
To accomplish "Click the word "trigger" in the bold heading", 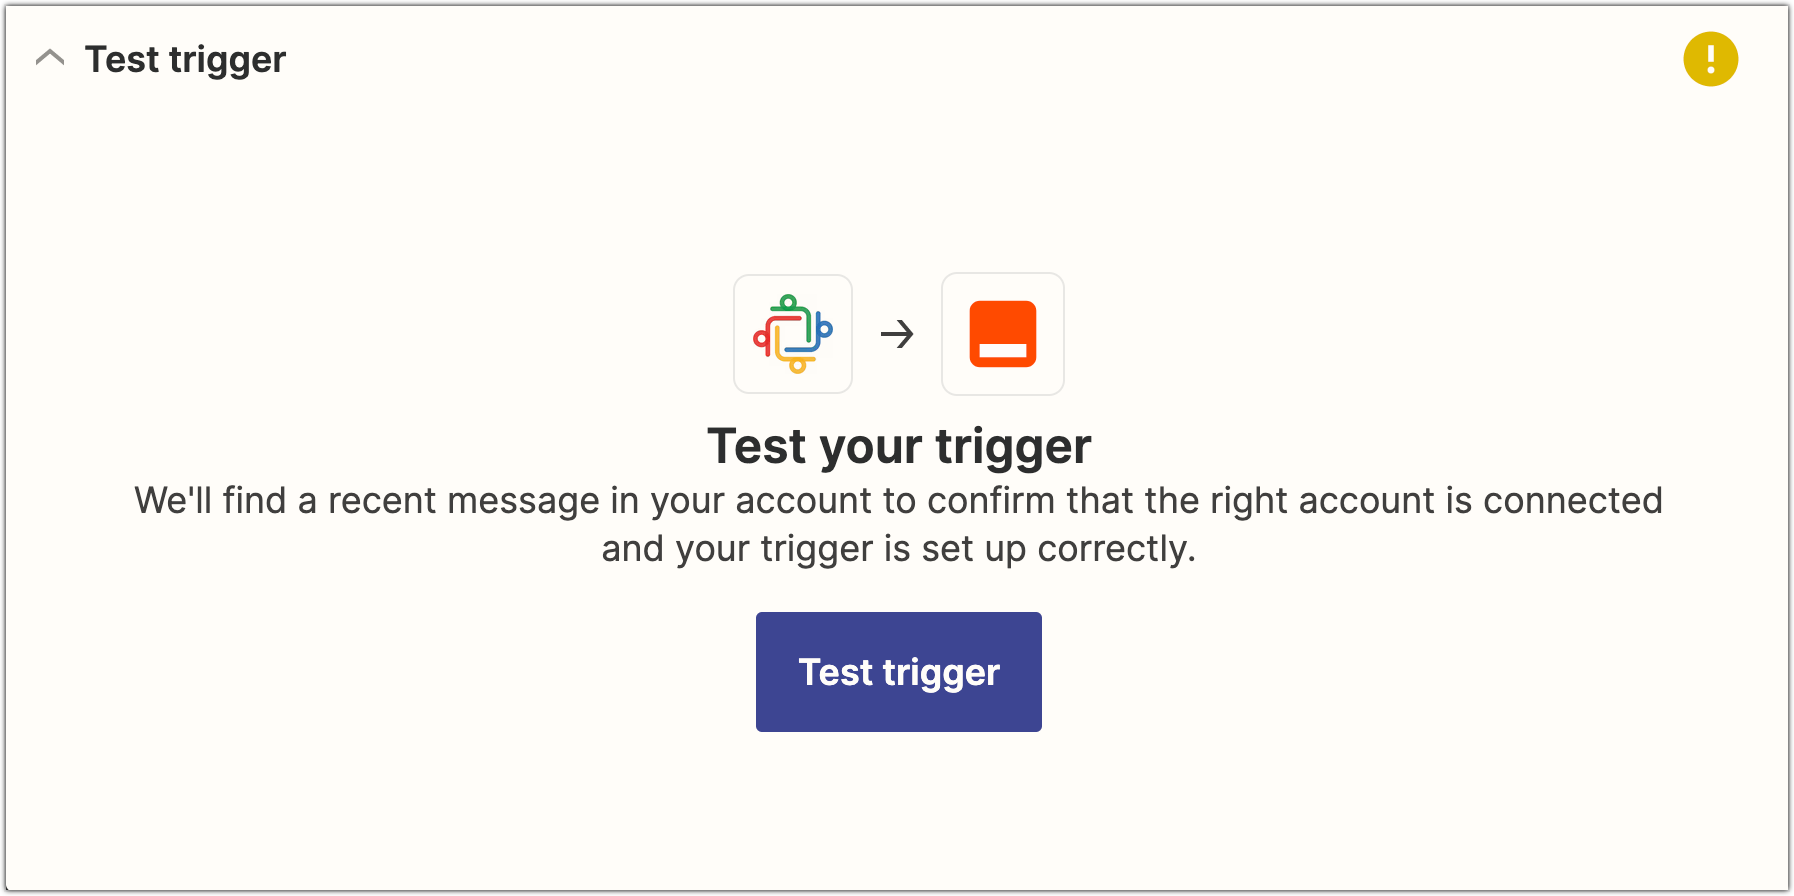I will click(x=1013, y=446).
